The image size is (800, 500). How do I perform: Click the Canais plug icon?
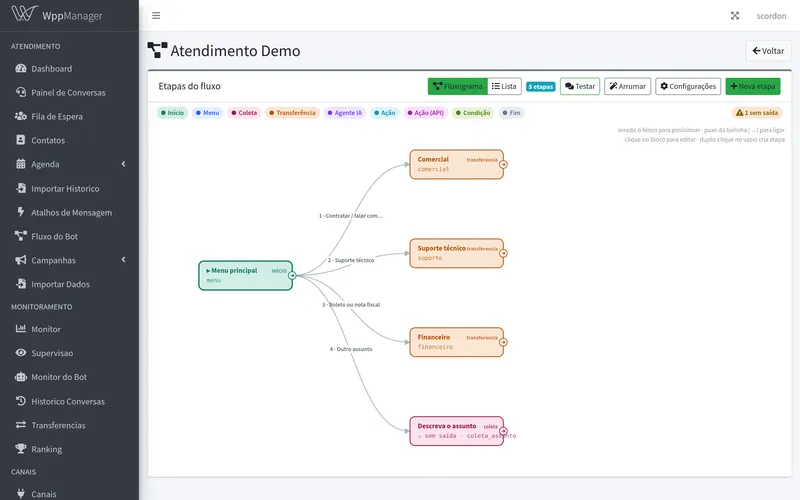coord(20,493)
